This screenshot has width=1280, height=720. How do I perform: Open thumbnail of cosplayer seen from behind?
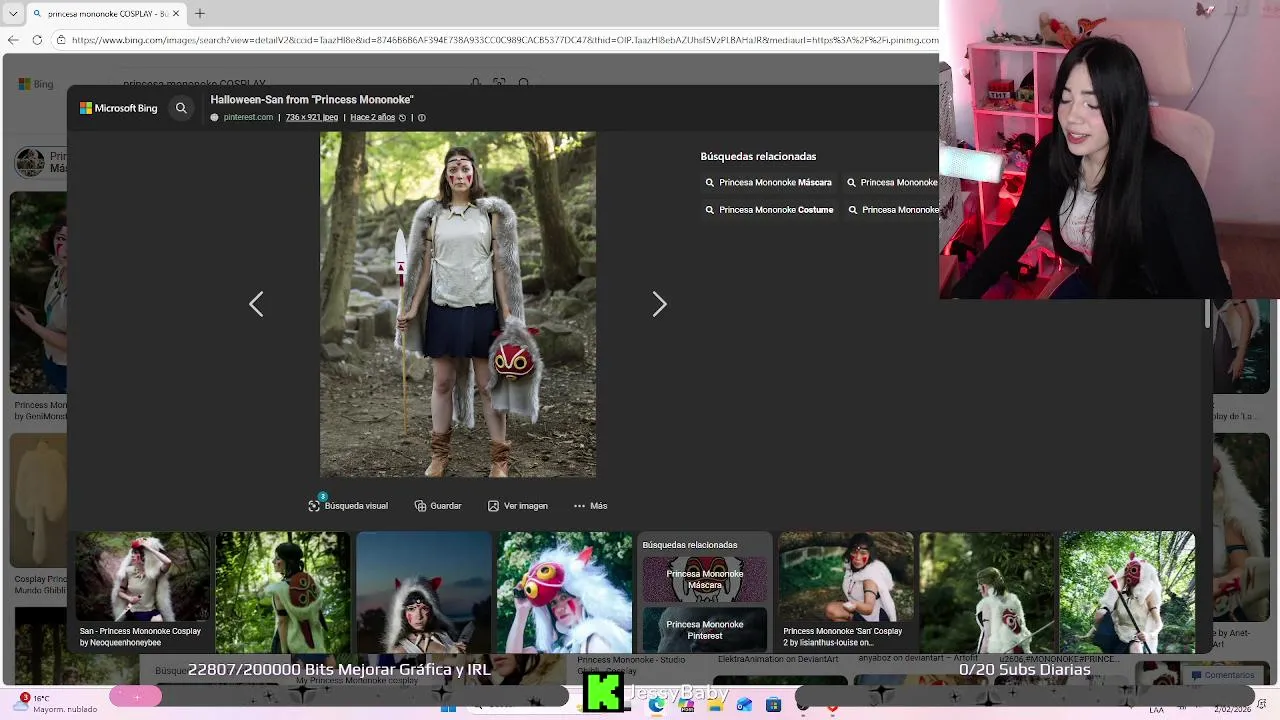click(986, 592)
